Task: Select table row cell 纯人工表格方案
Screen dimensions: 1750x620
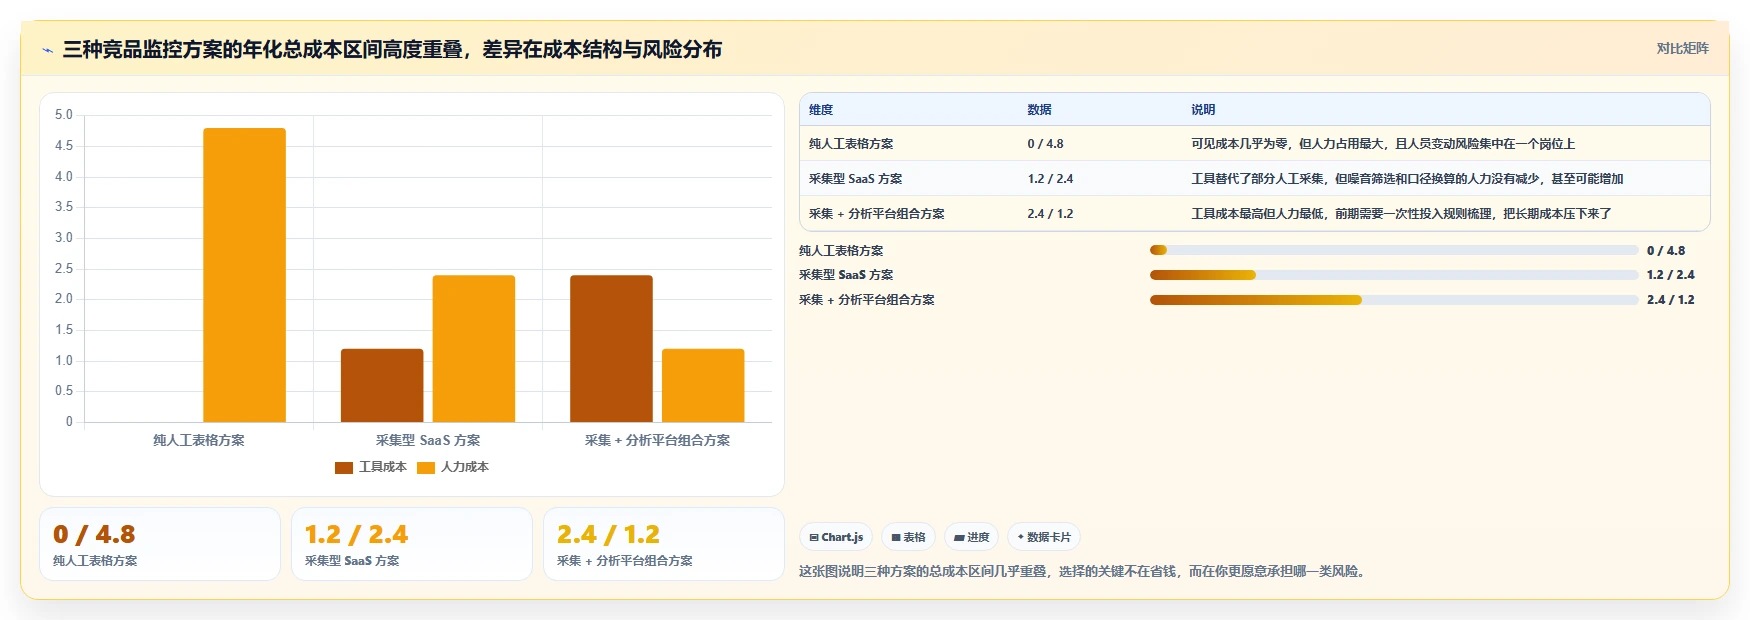Action: [851, 144]
